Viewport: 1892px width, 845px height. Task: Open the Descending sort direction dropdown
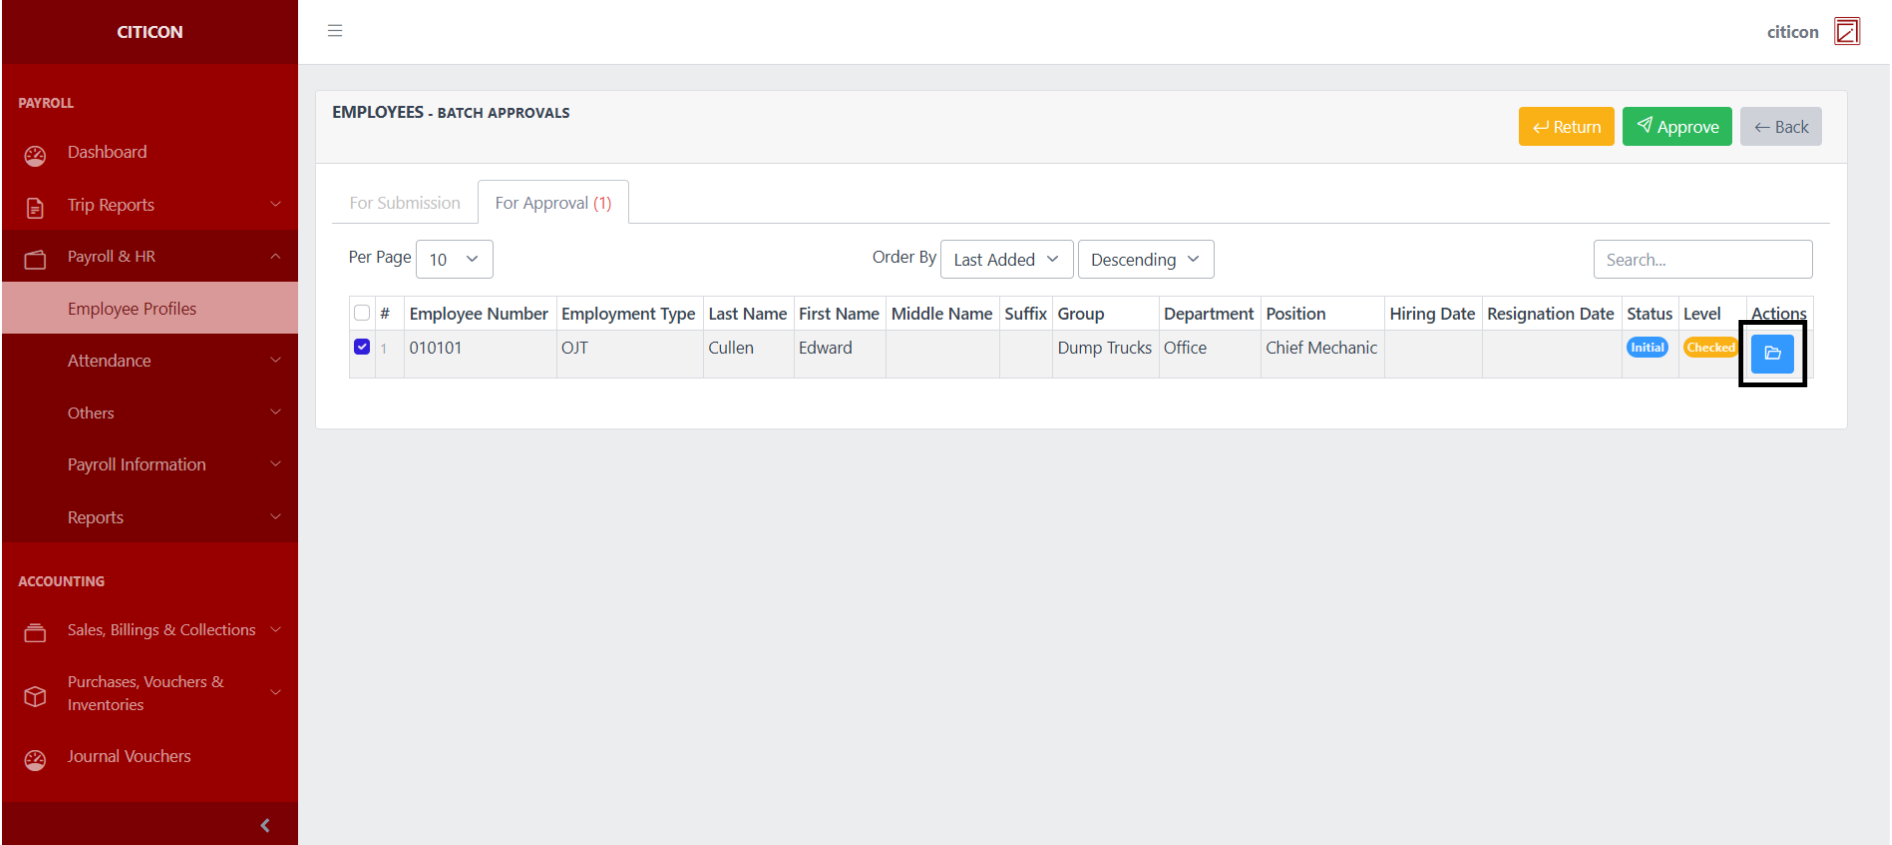[1145, 260]
